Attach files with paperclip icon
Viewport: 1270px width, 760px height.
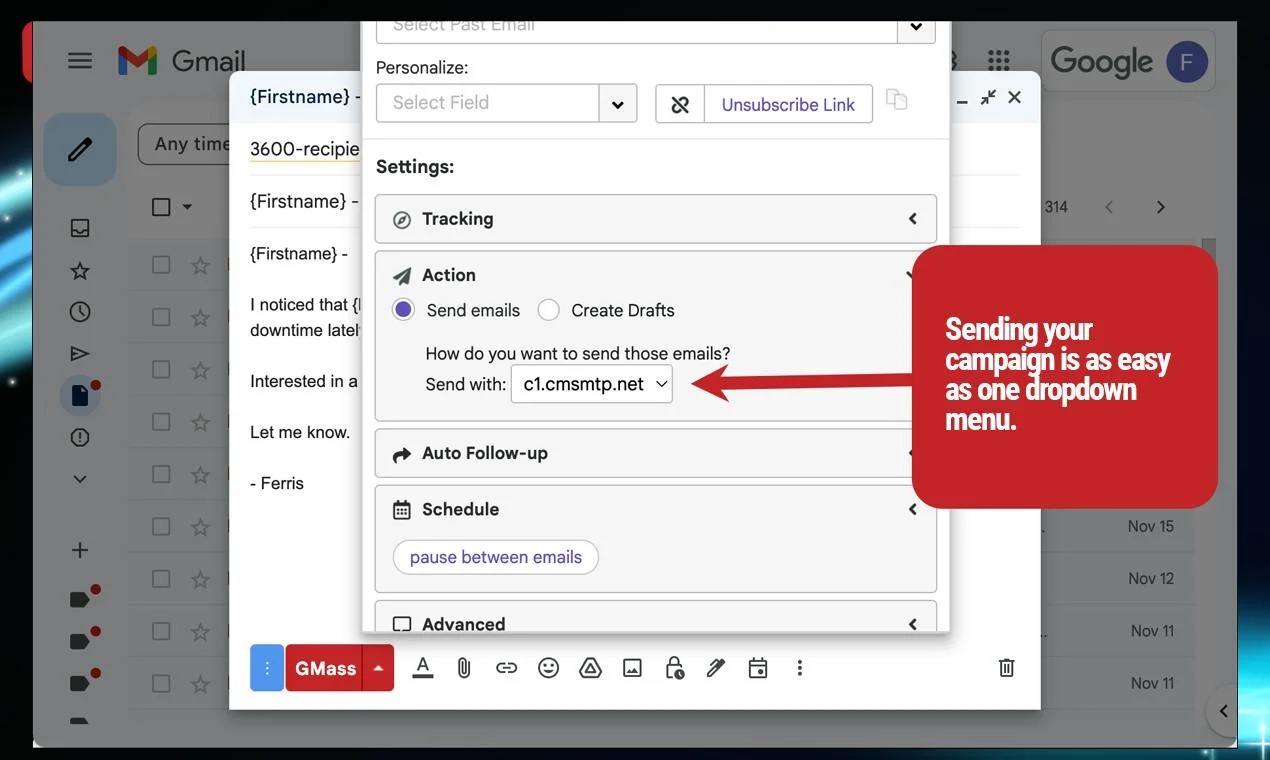tap(464, 668)
